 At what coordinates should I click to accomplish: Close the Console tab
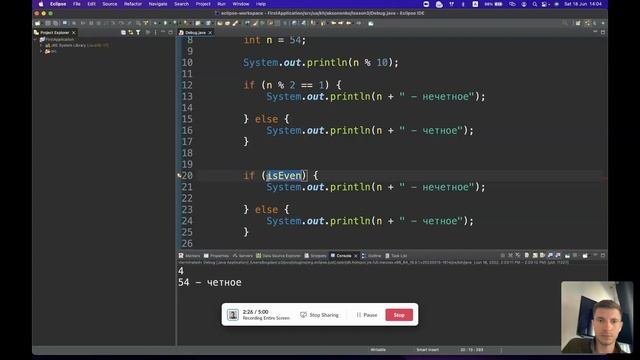pyautogui.click(x=356, y=256)
